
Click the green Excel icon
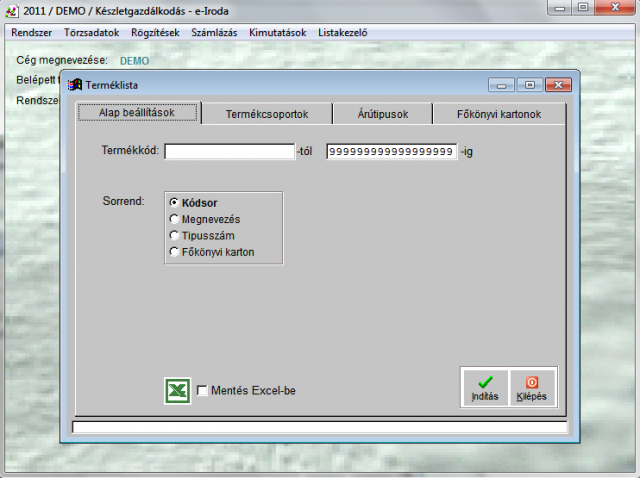177,390
